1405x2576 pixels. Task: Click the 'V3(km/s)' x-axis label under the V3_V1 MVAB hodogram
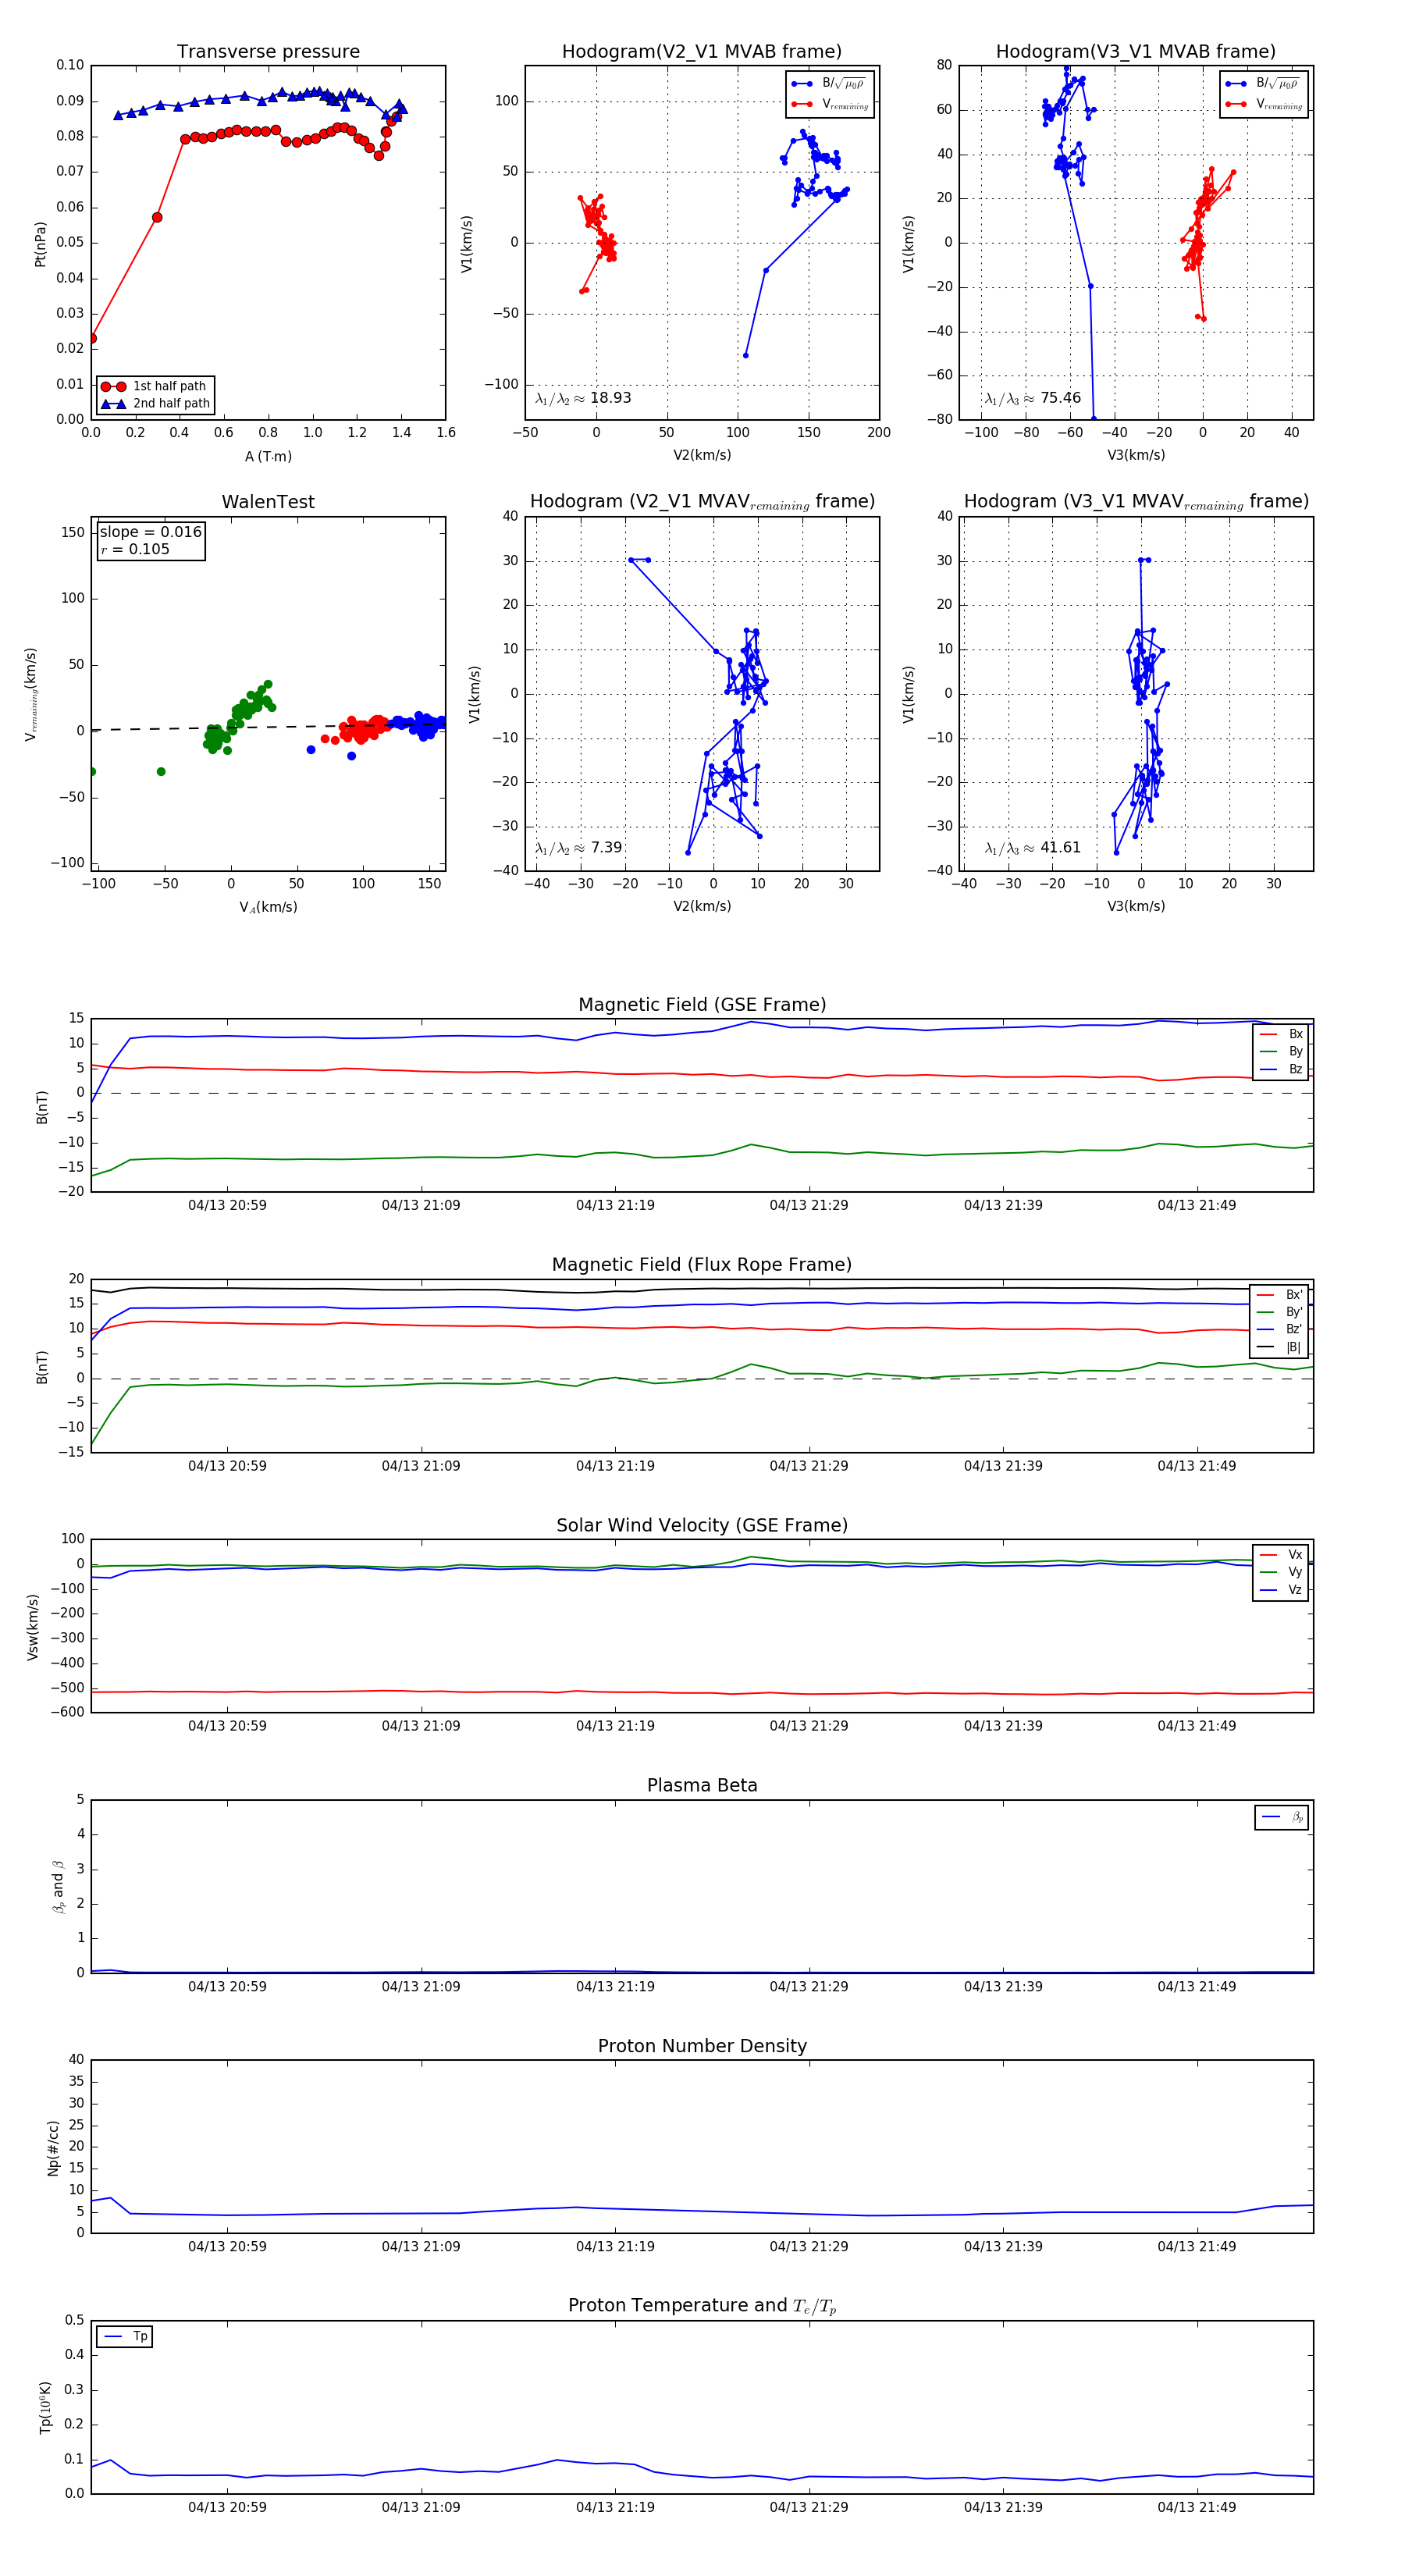pos(1136,456)
